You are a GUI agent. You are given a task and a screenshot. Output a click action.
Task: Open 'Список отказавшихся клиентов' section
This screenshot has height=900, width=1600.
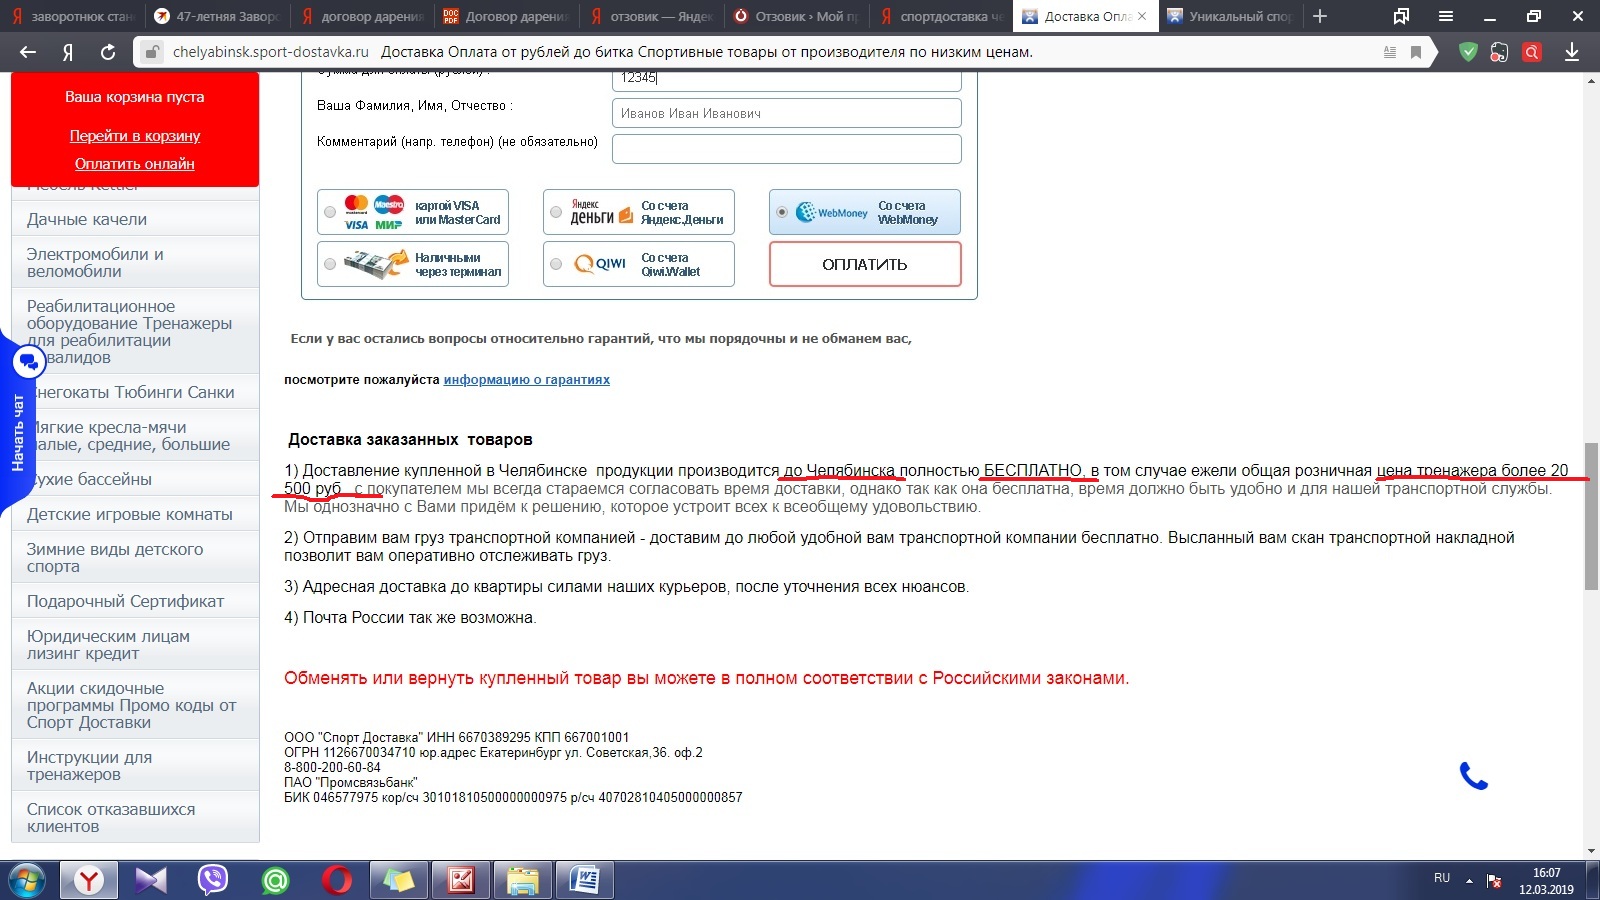135,817
